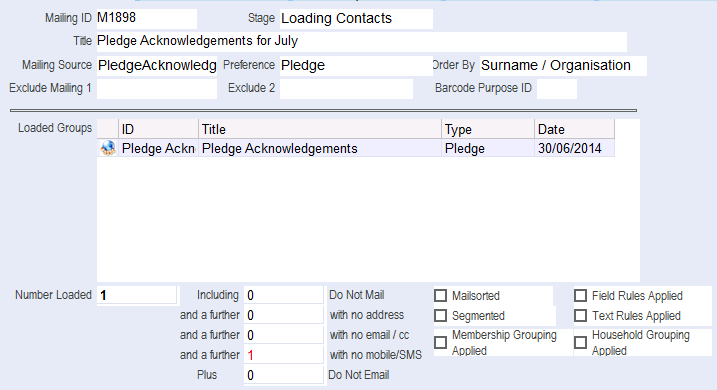Click the globe icon beside Pledge Ackn row
The height and width of the screenshot is (390, 717).
coord(108,148)
